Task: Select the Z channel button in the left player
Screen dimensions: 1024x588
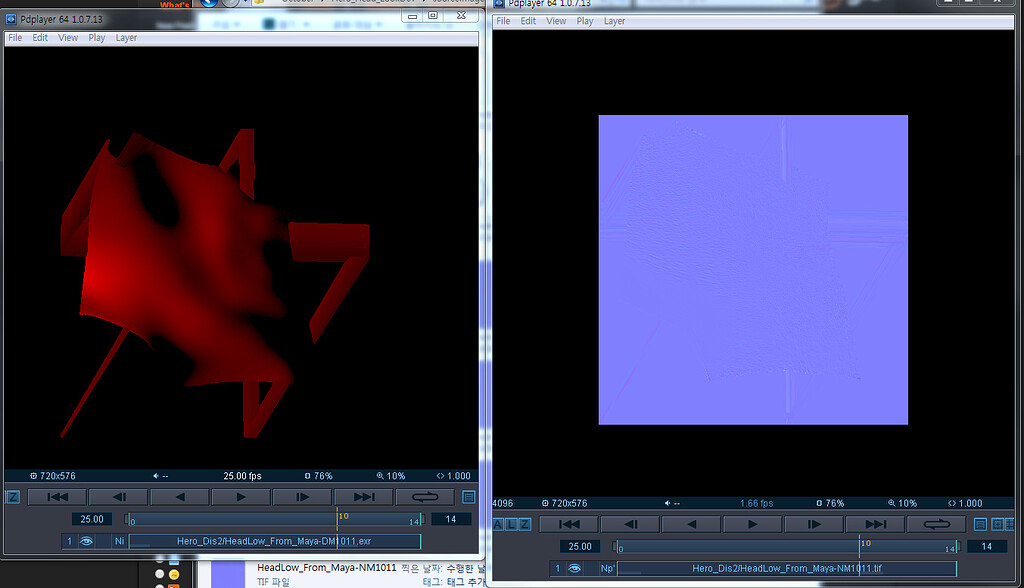Action: point(13,497)
